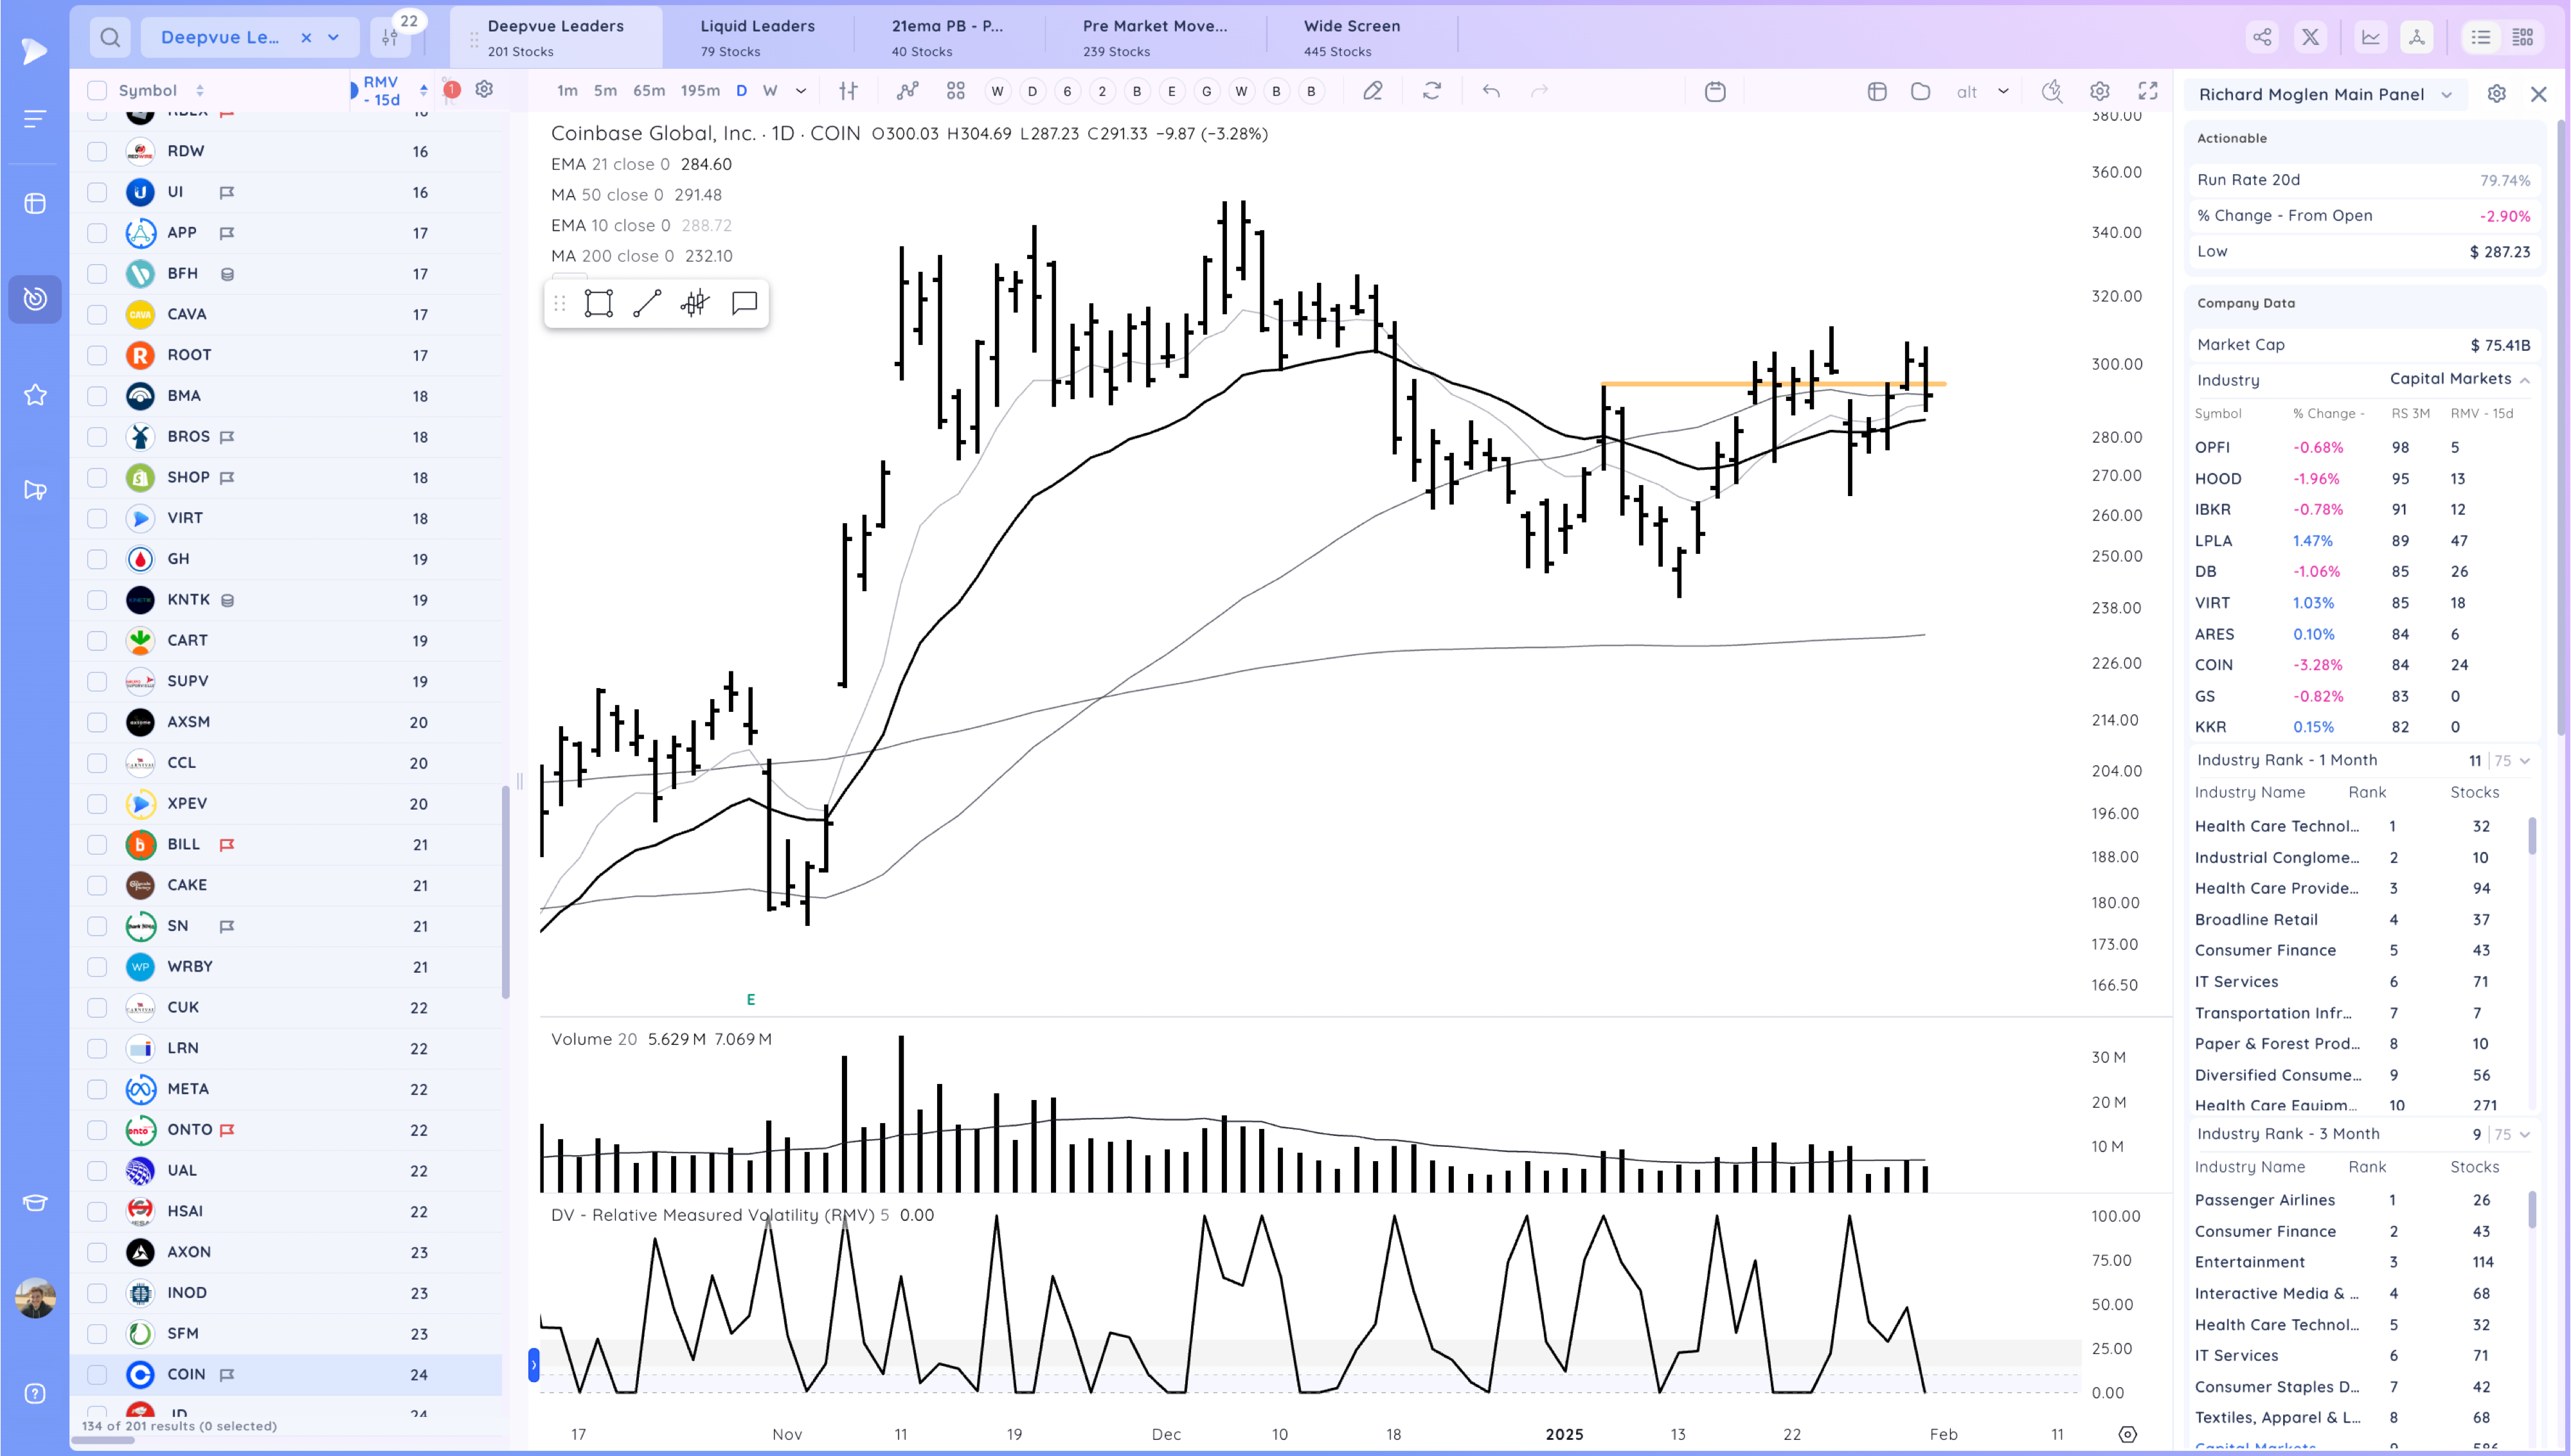The width and height of the screenshot is (2571, 1456).
Task: Click the comment note tool icon
Action: 744,303
